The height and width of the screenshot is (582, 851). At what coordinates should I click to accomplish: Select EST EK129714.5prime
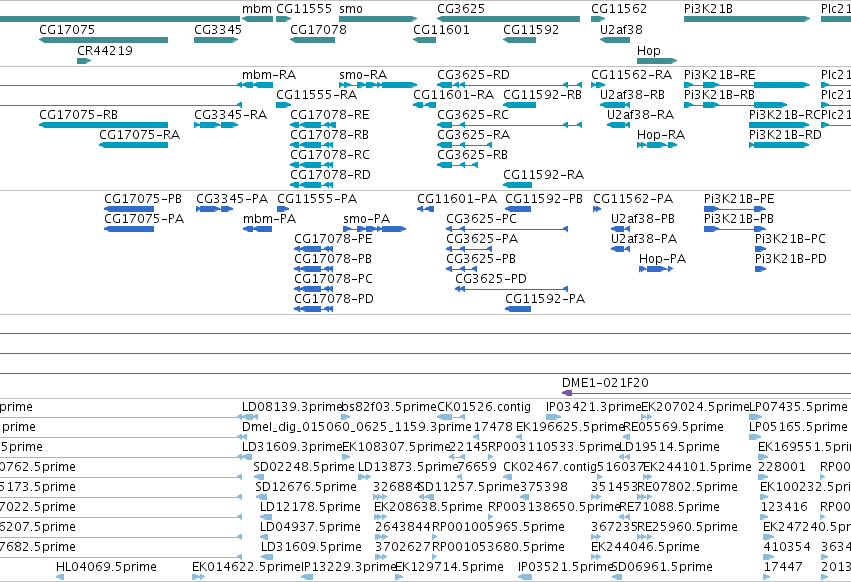[x=449, y=567]
